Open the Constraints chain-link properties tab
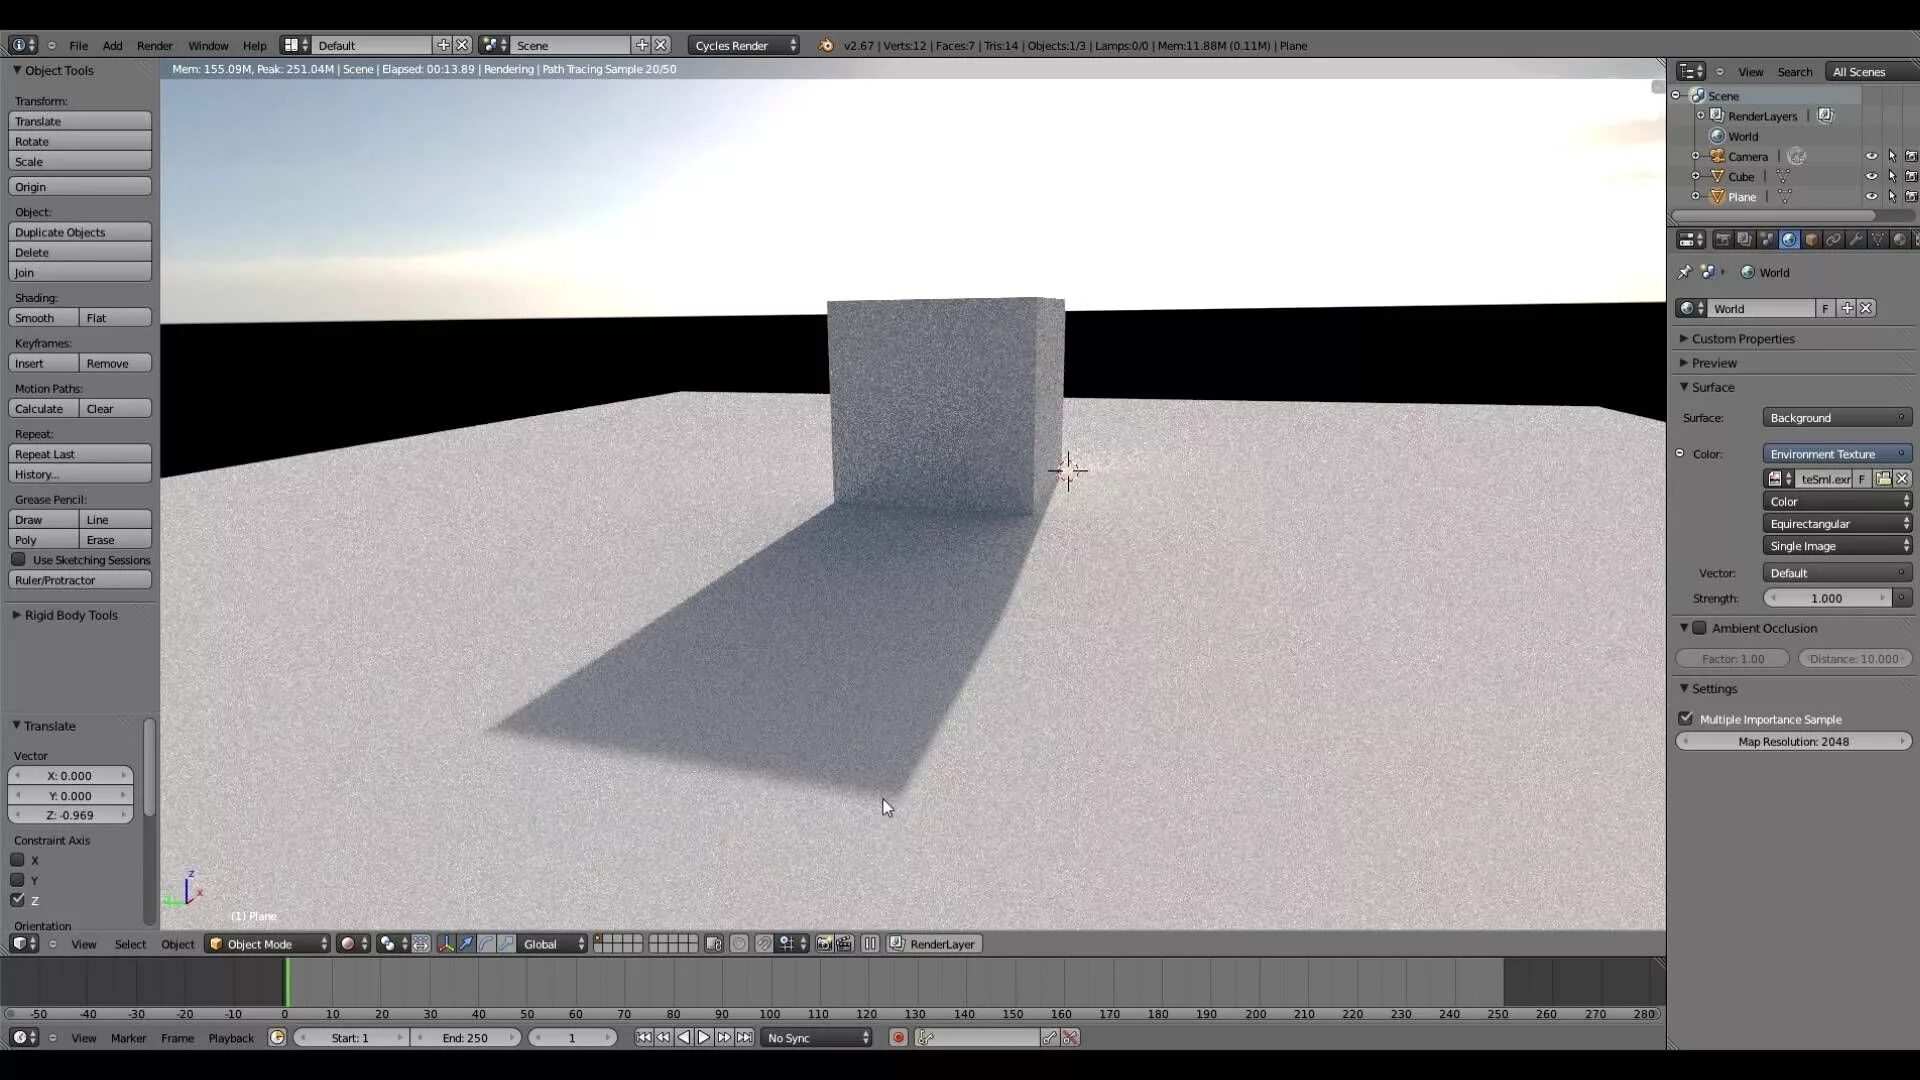Viewport: 1920px width, 1080px height. pyautogui.click(x=1833, y=240)
